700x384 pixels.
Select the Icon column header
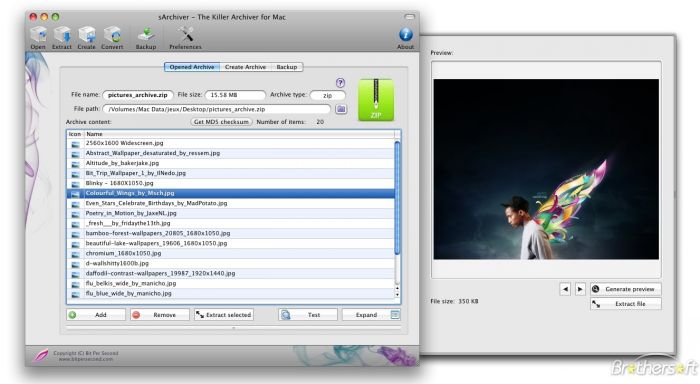point(75,134)
